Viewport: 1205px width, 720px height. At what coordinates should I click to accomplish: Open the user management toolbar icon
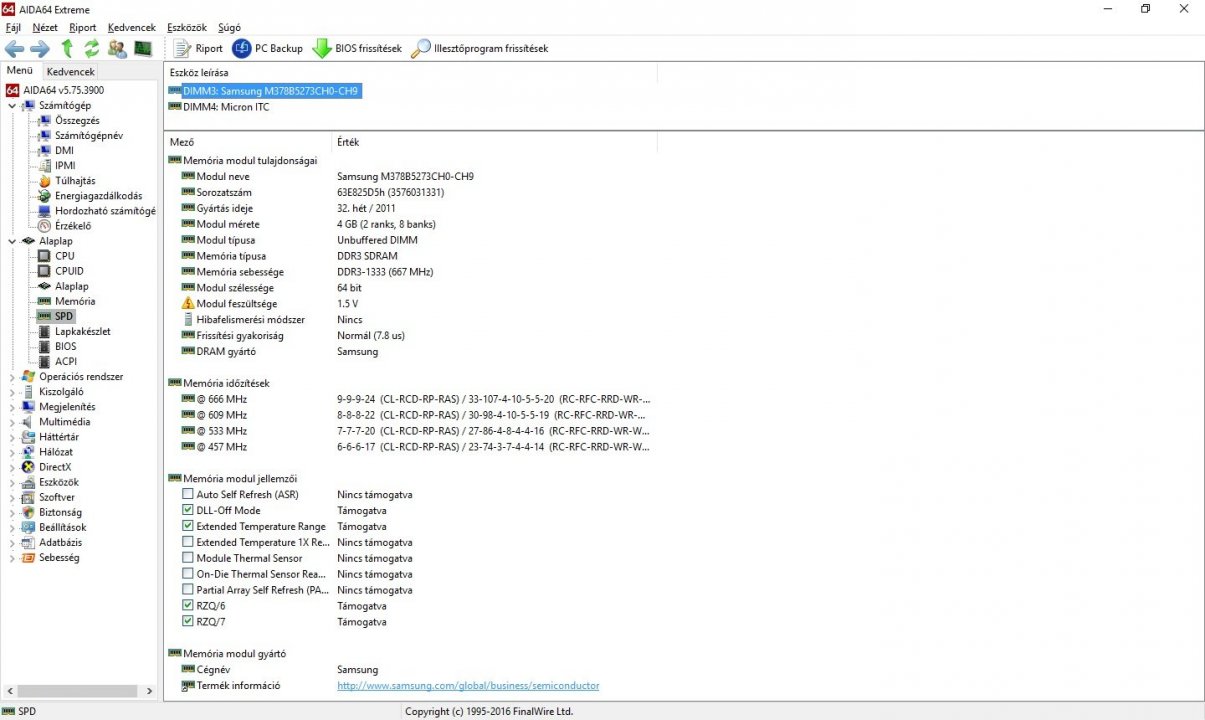117,48
